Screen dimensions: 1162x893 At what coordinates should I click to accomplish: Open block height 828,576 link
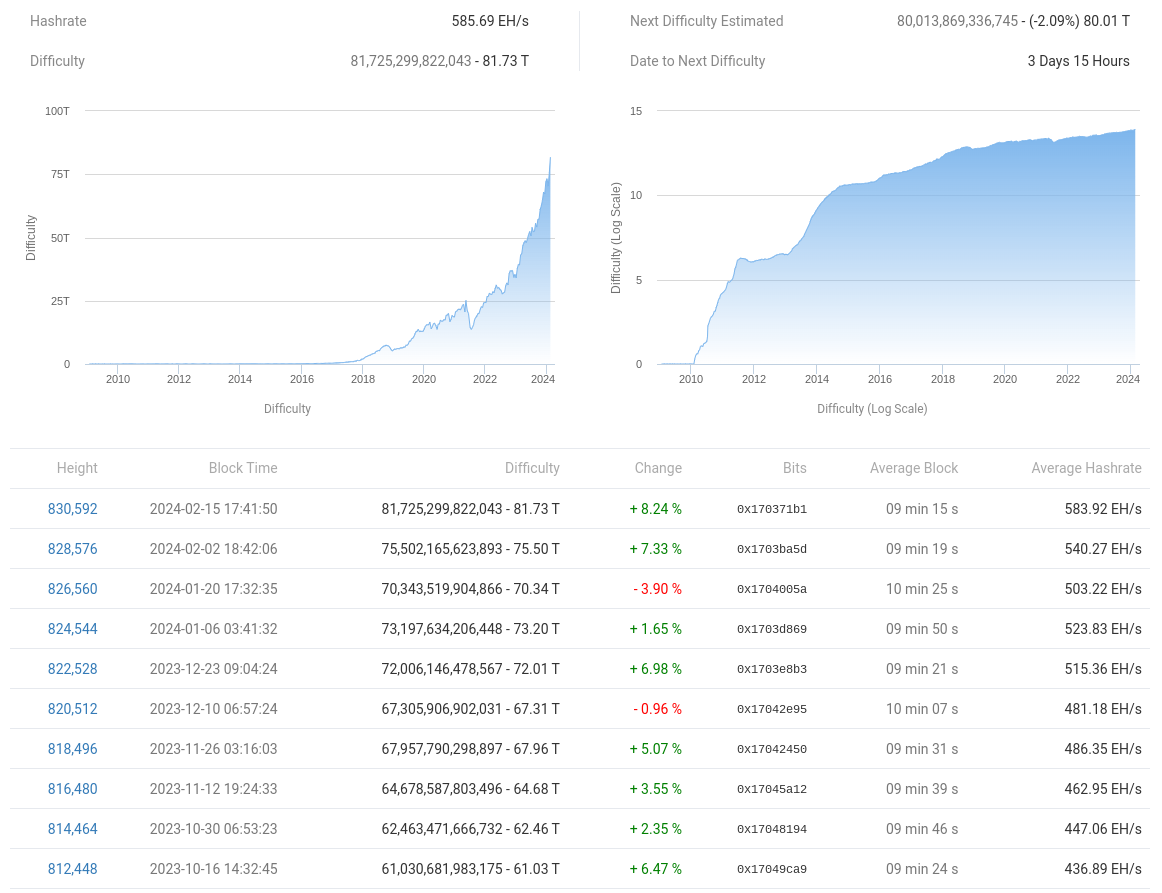(x=73, y=549)
